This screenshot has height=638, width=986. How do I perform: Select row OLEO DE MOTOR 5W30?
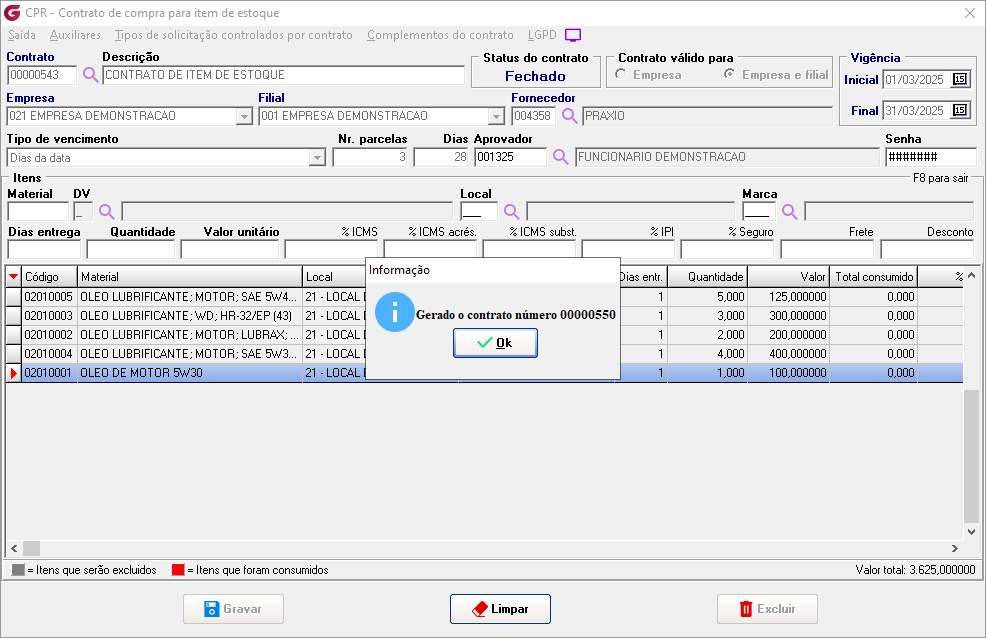click(x=484, y=373)
